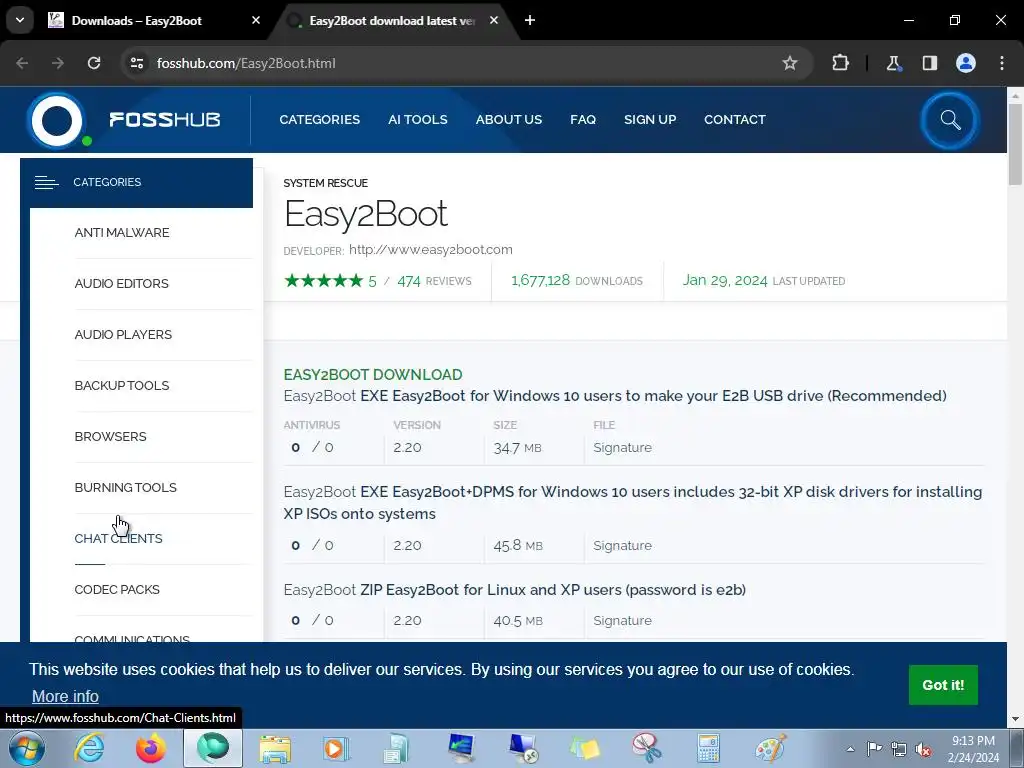Open the CATEGORIES top navigation item

click(319, 120)
